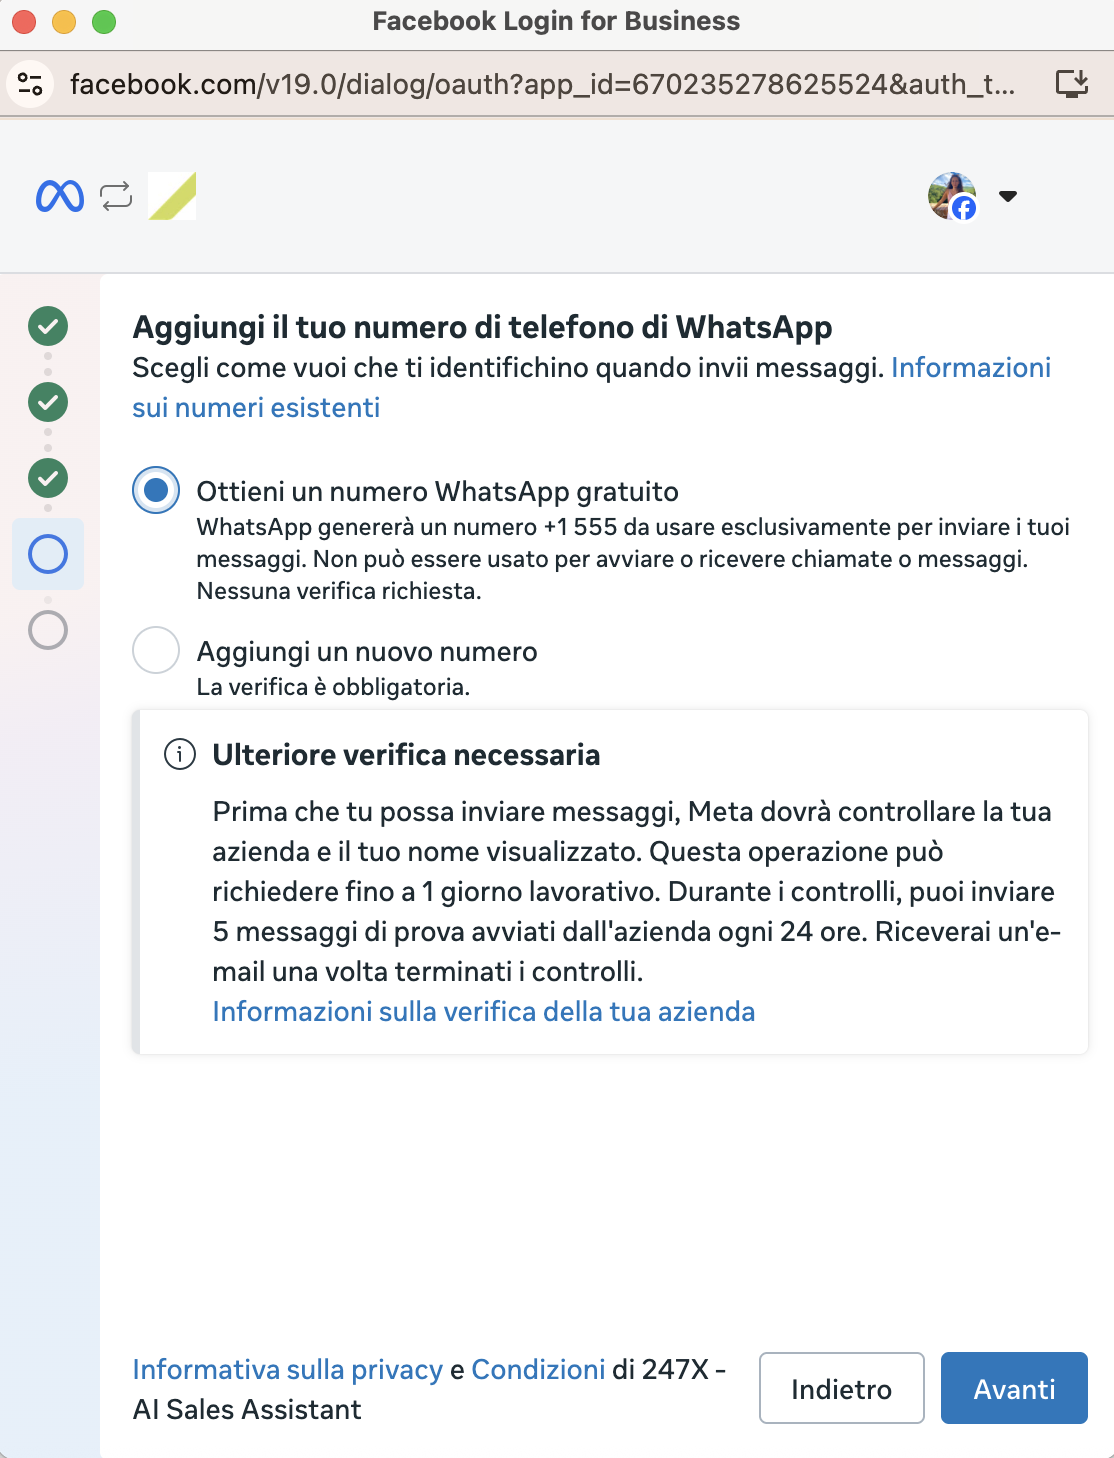
Task: Open the 'Condizioni' link
Action: (538, 1369)
